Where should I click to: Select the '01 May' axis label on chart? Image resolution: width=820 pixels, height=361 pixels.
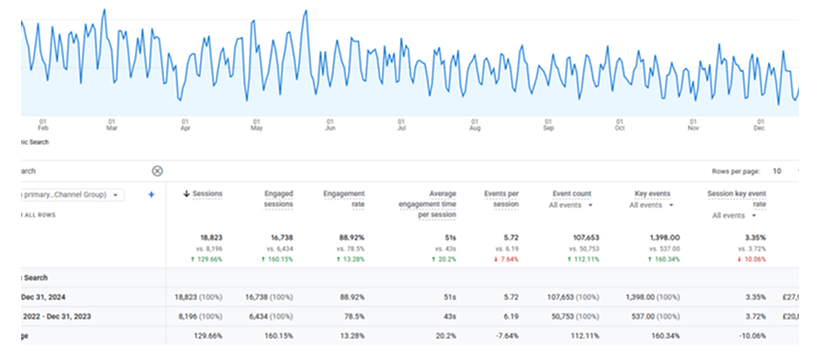point(256,125)
